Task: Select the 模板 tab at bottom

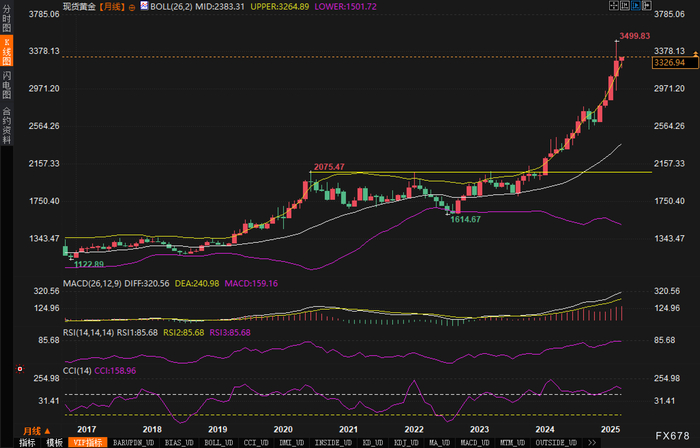Action: click(54, 442)
